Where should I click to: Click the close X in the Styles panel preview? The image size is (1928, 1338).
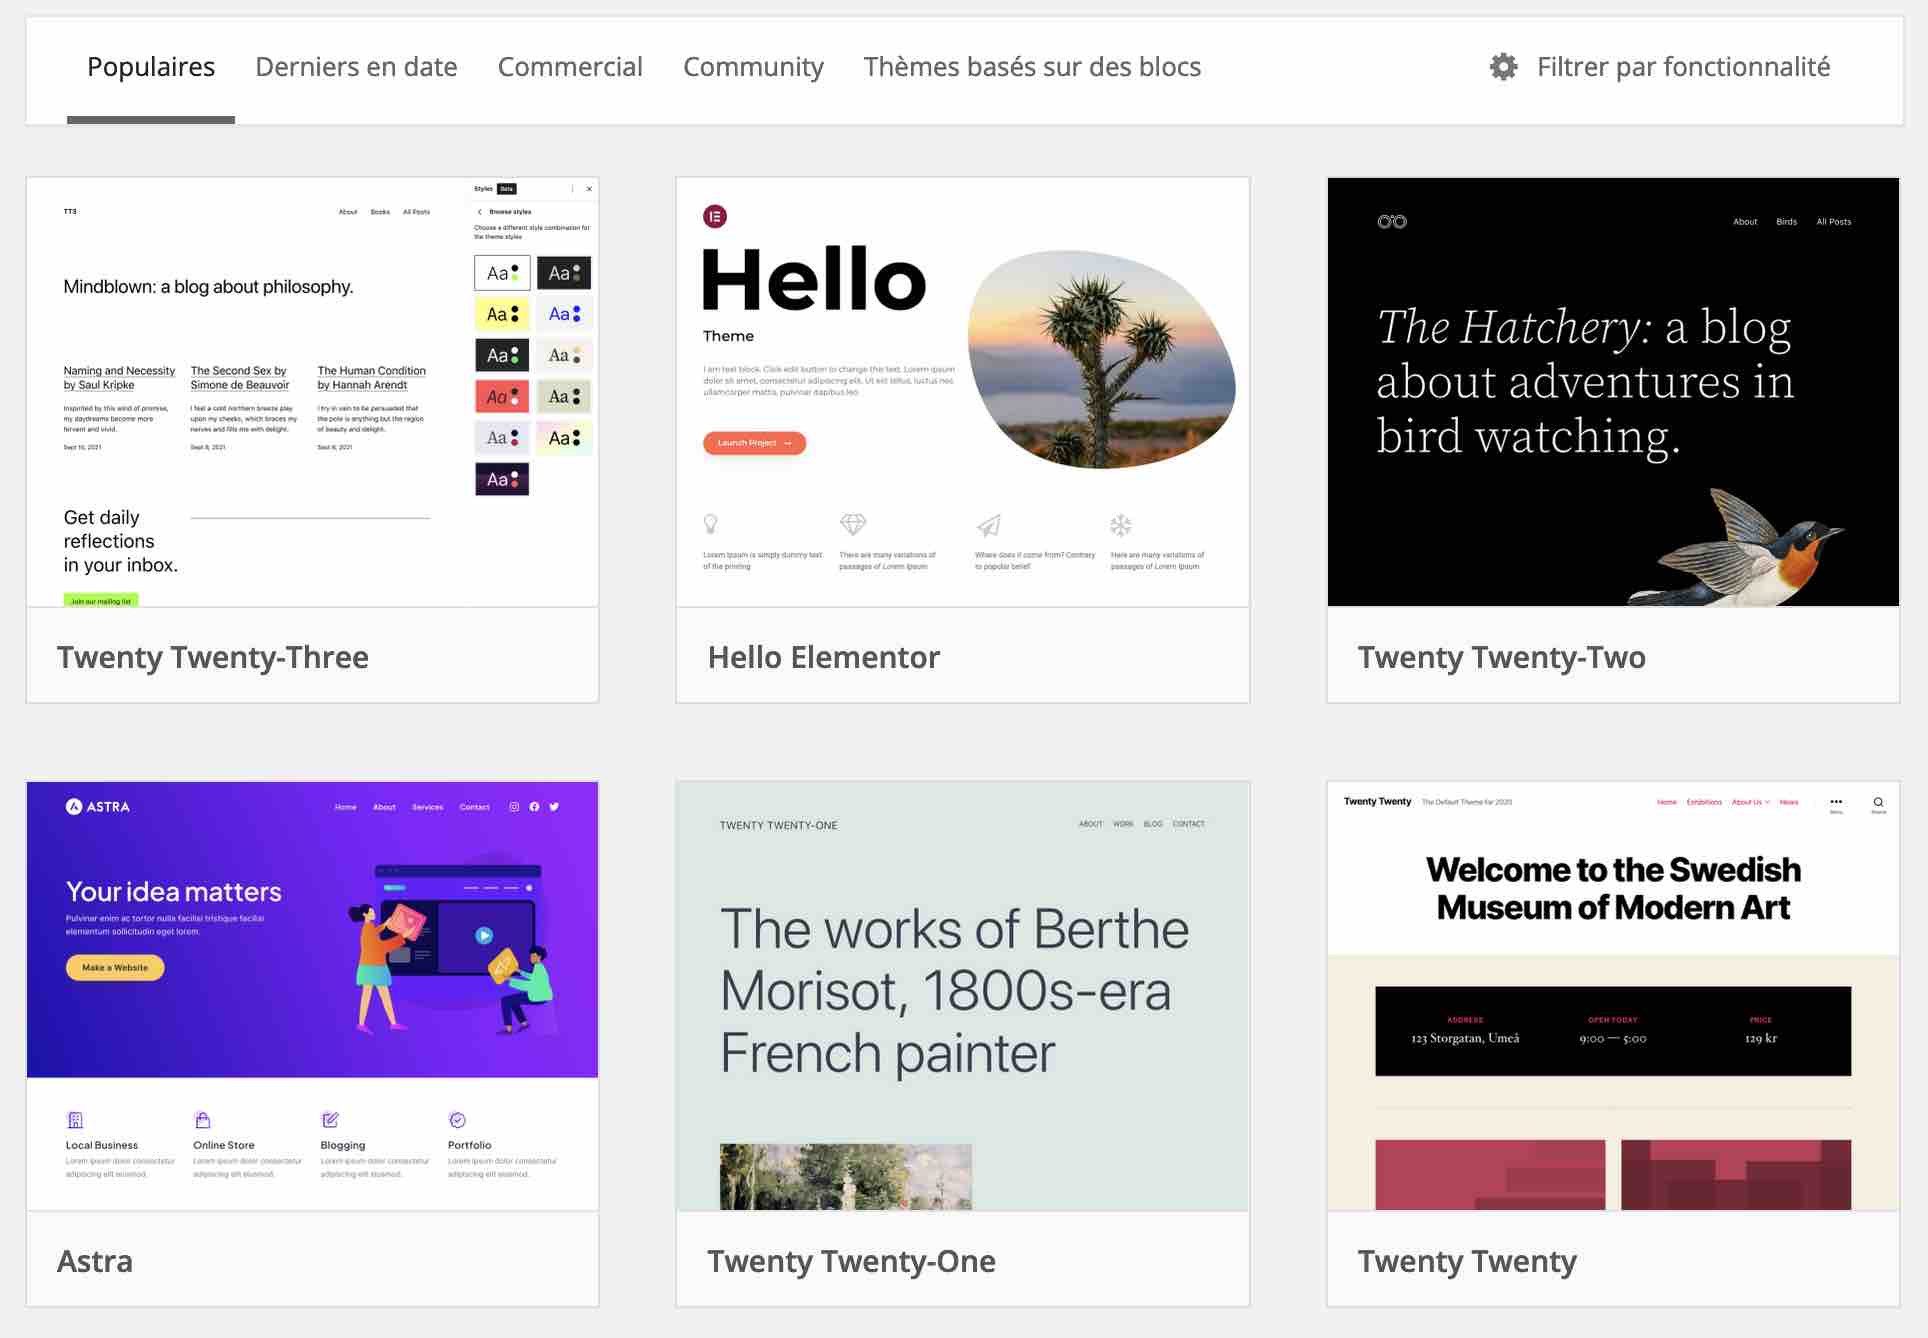(589, 189)
